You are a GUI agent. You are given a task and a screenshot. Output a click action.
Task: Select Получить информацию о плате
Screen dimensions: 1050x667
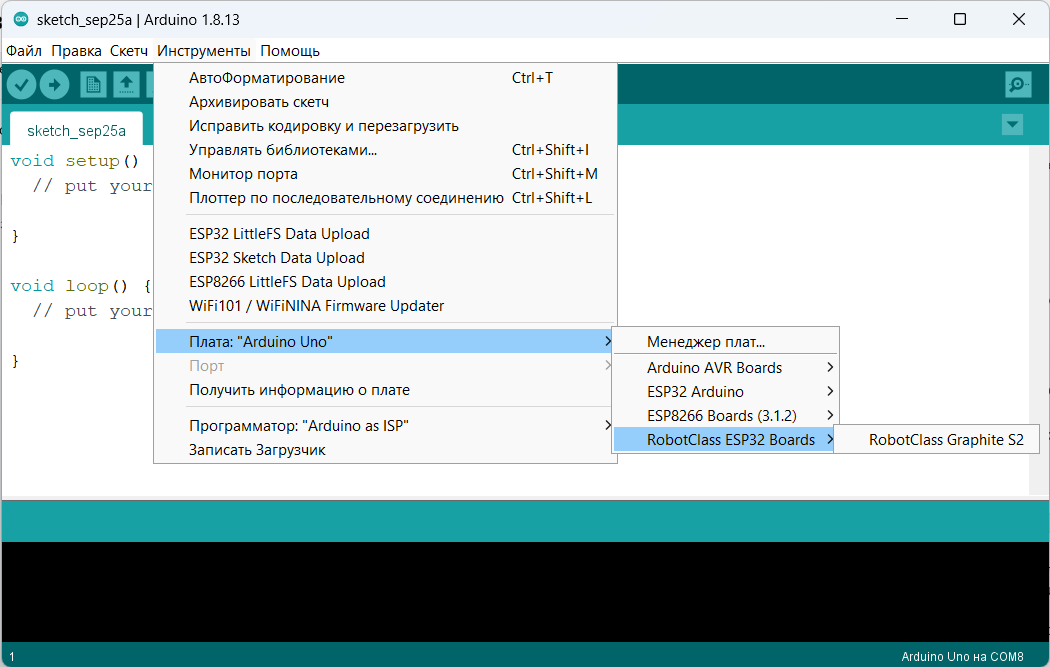click(x=384, y=390)
